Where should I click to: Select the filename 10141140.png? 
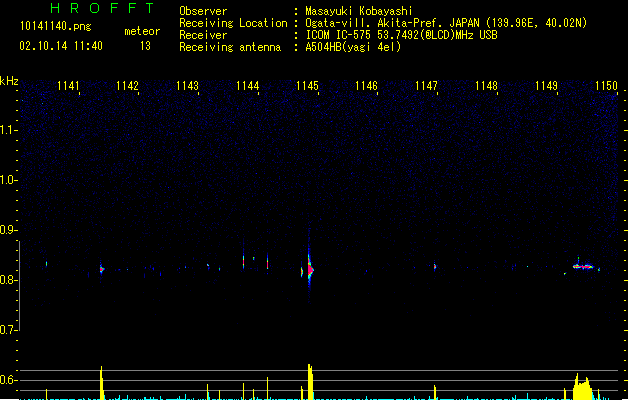tap(55, 26)
